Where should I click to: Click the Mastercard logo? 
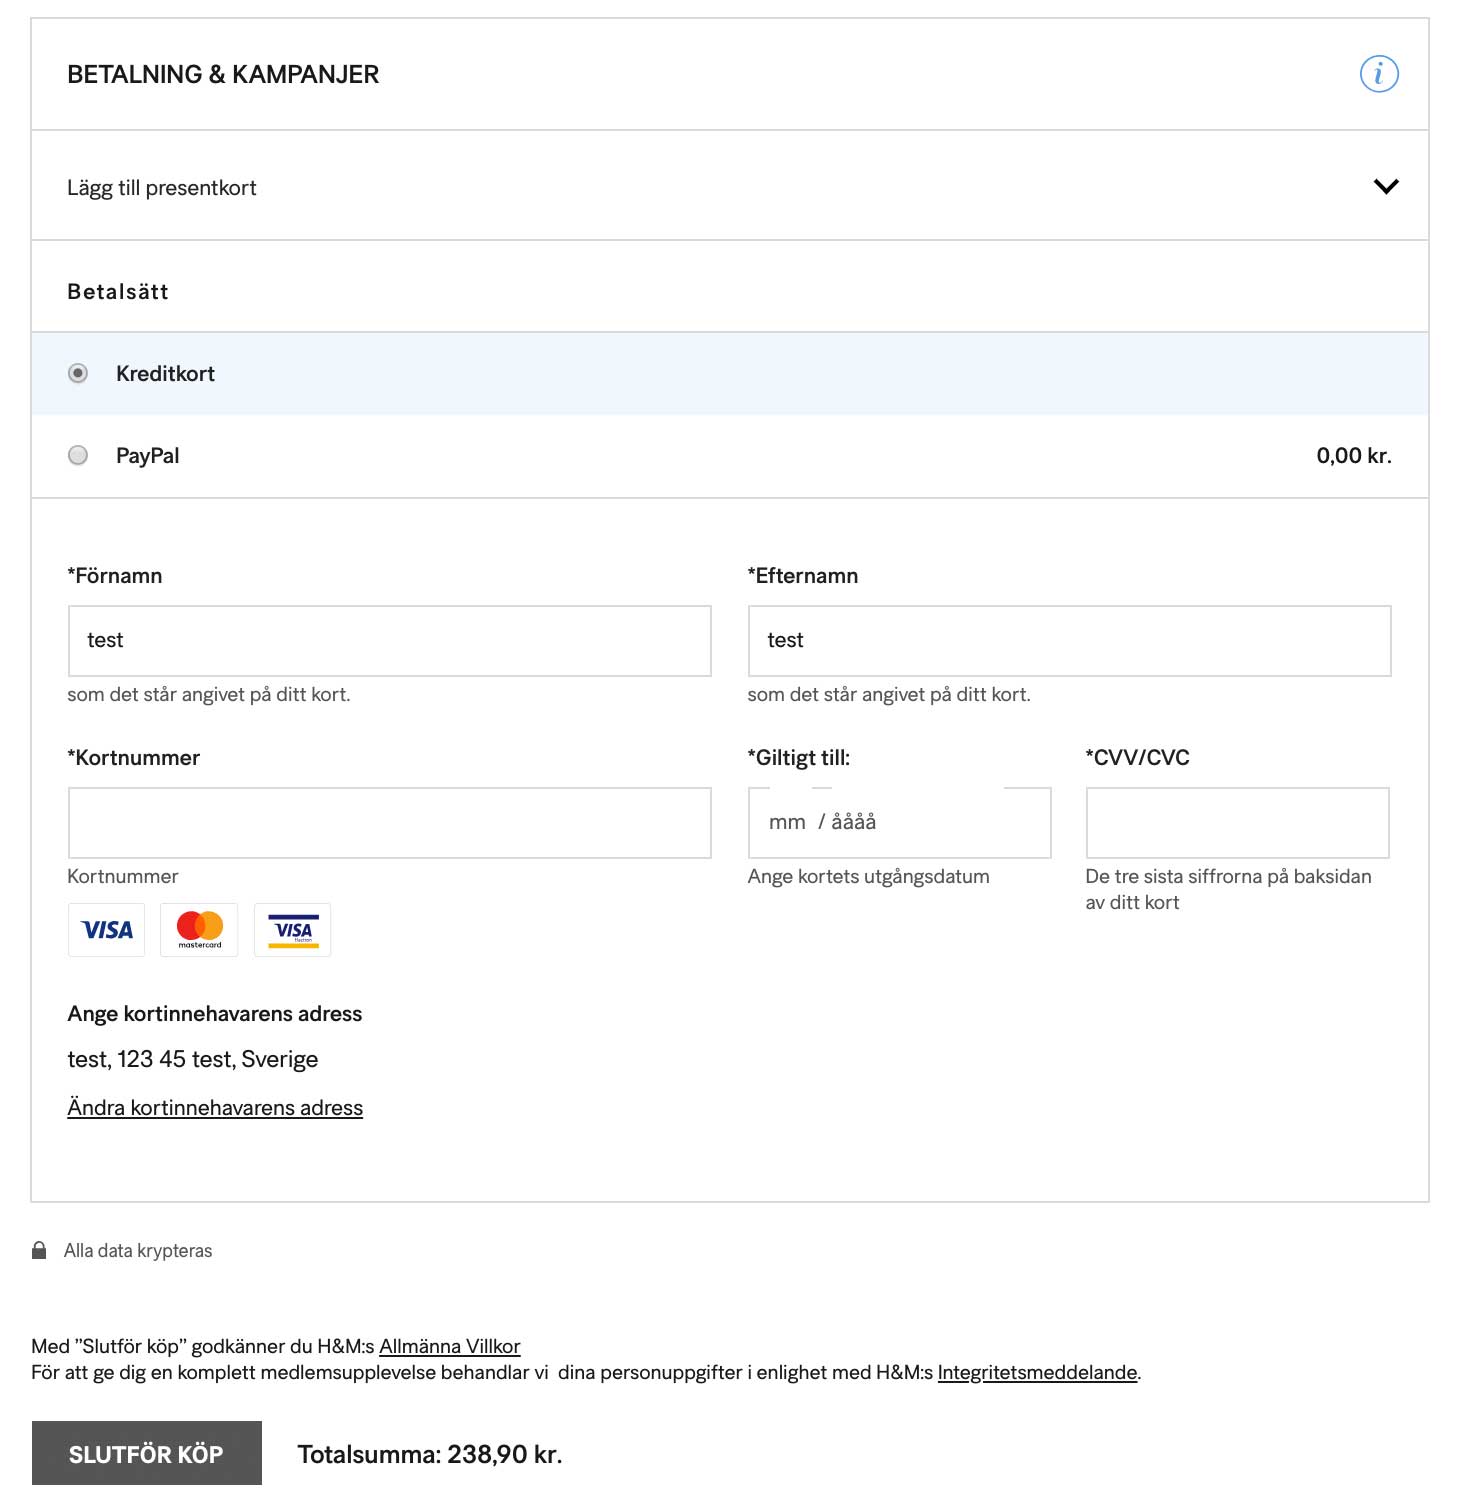click(200, 930)
